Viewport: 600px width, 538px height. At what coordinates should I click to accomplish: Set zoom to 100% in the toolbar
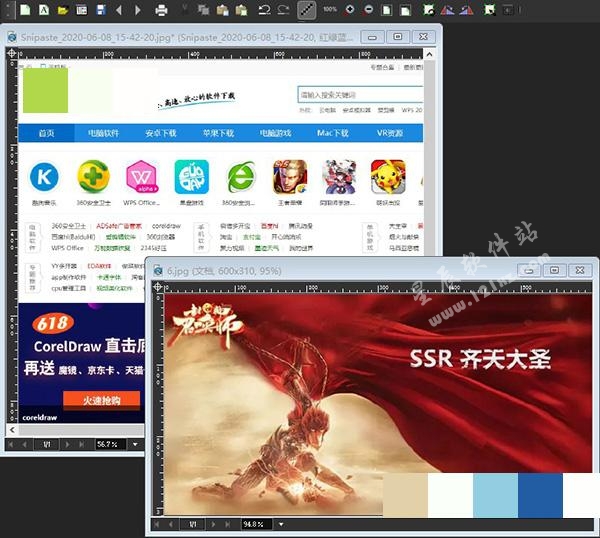pyautogui.click(x=330, y=10)
